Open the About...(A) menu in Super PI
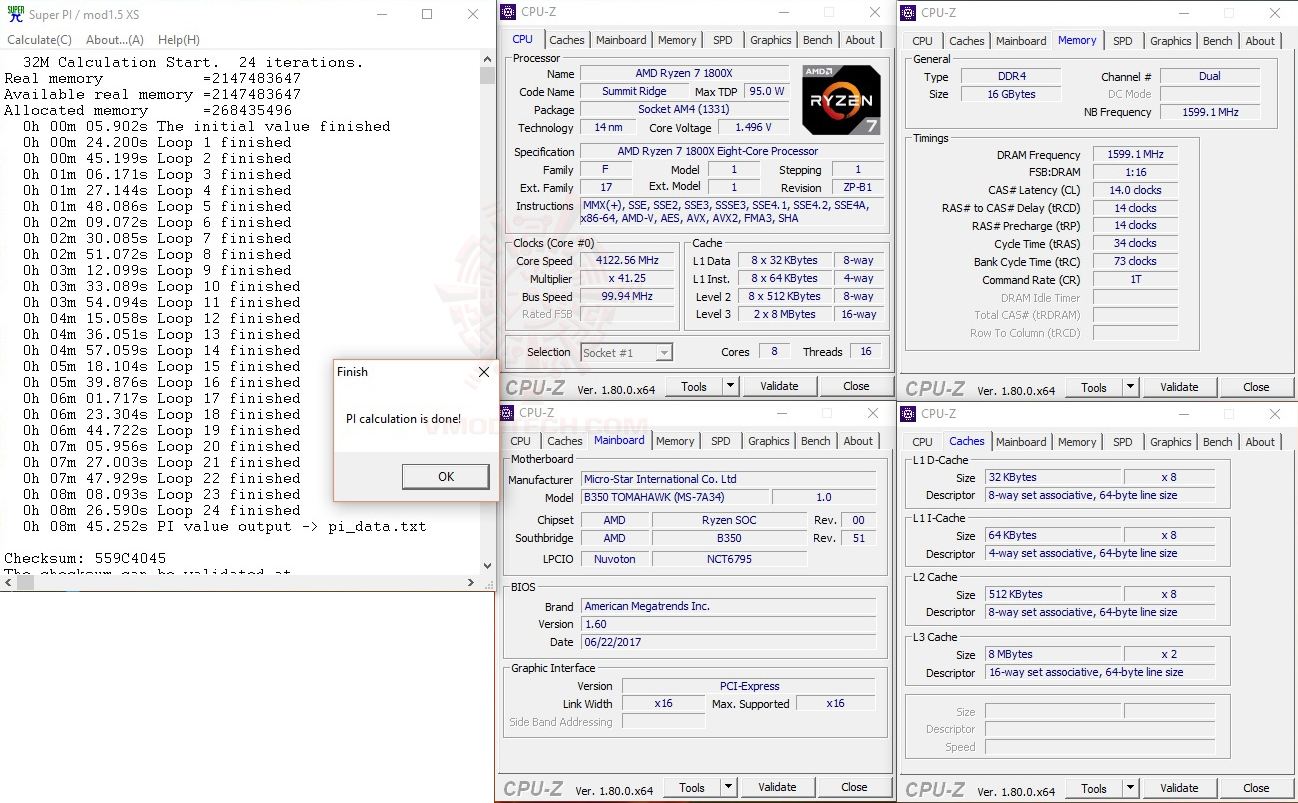1298x803 pixels. tap(115, 40)
